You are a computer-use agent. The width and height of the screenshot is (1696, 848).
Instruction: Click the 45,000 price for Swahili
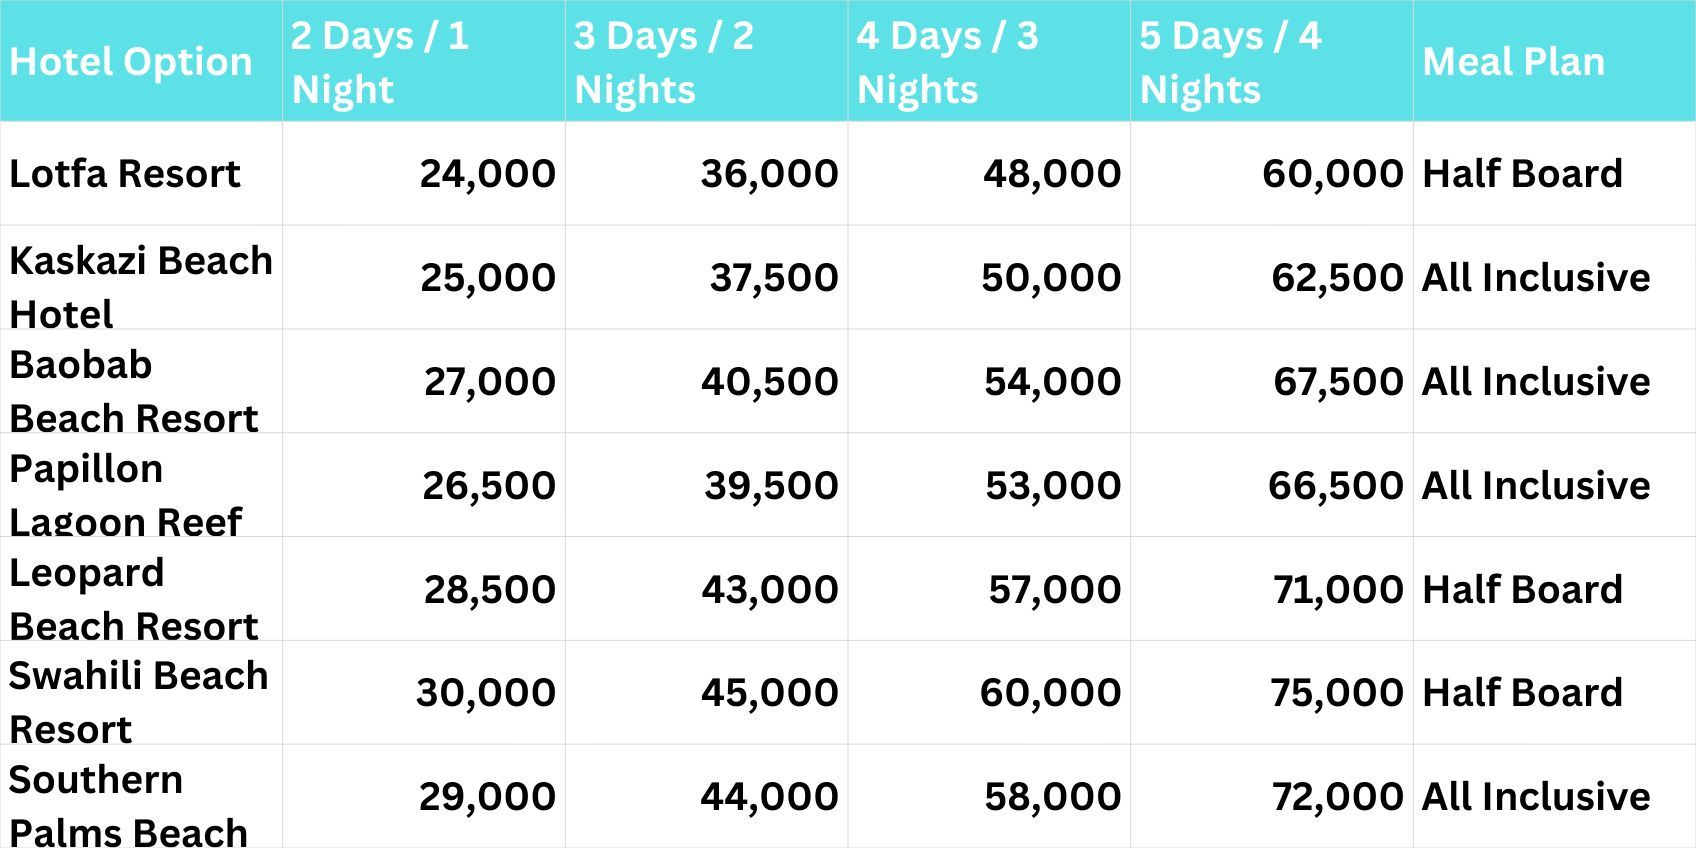point(769,693)
